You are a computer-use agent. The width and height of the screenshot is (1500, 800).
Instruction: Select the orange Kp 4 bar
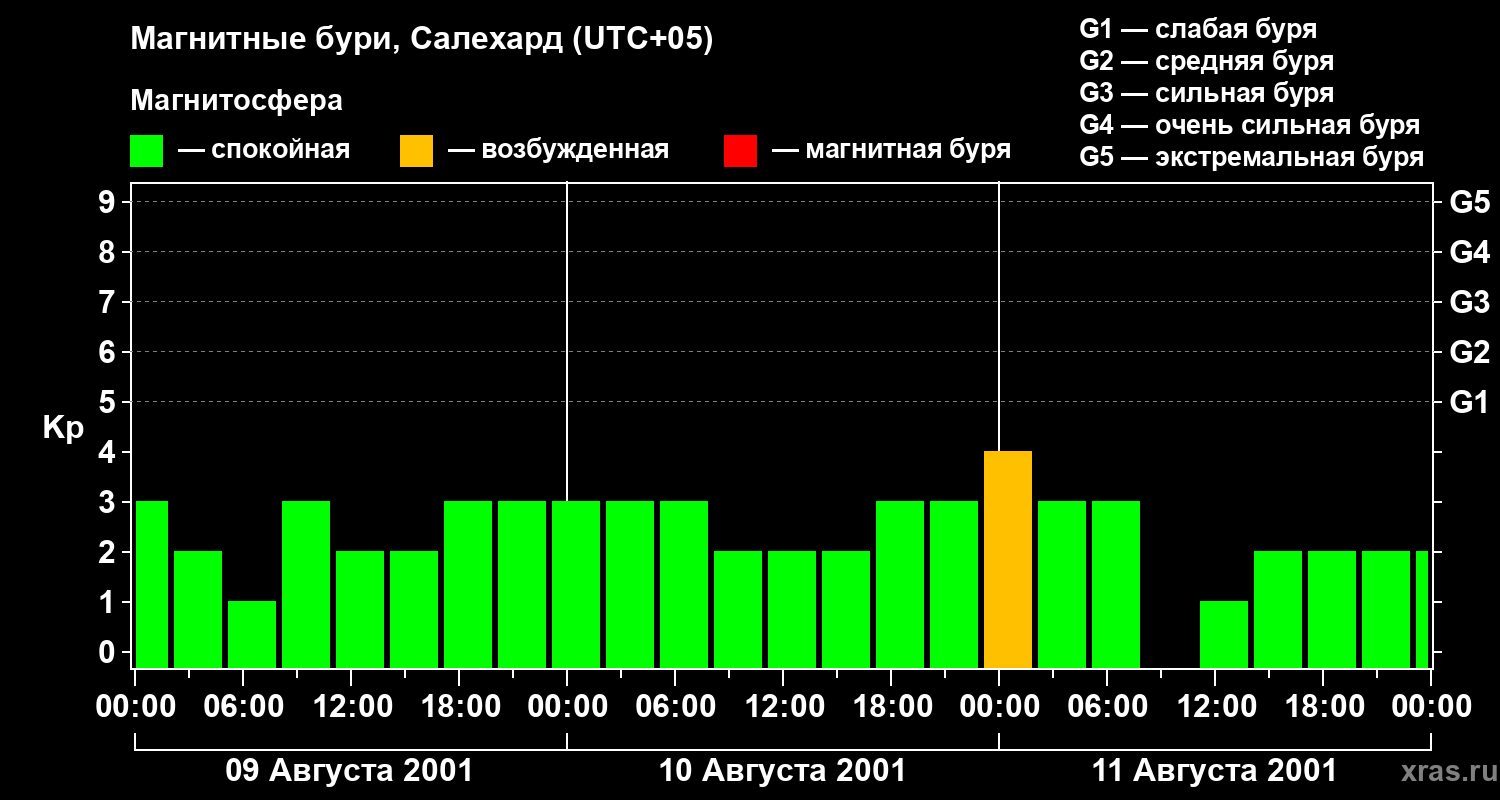tap(1008, 560)
